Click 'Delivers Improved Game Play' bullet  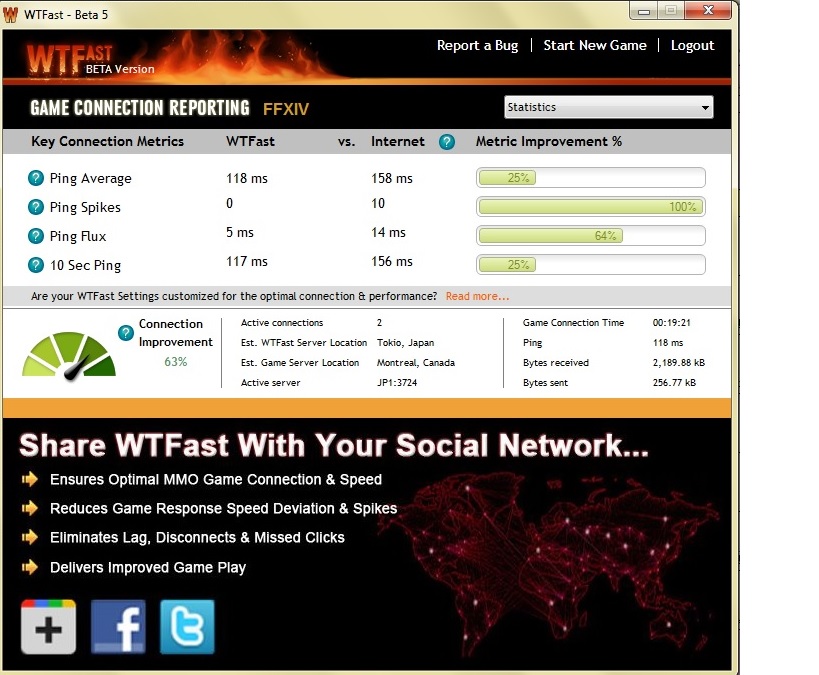point(148,567)
